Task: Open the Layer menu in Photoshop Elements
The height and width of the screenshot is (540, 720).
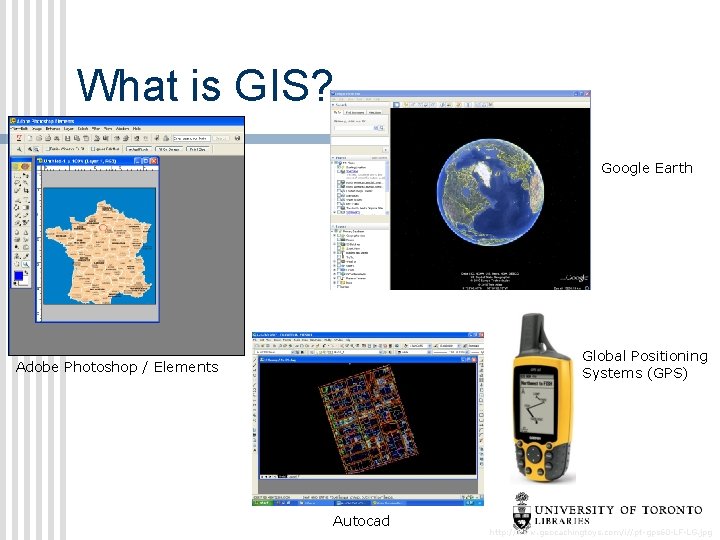Action: point(69,129)
